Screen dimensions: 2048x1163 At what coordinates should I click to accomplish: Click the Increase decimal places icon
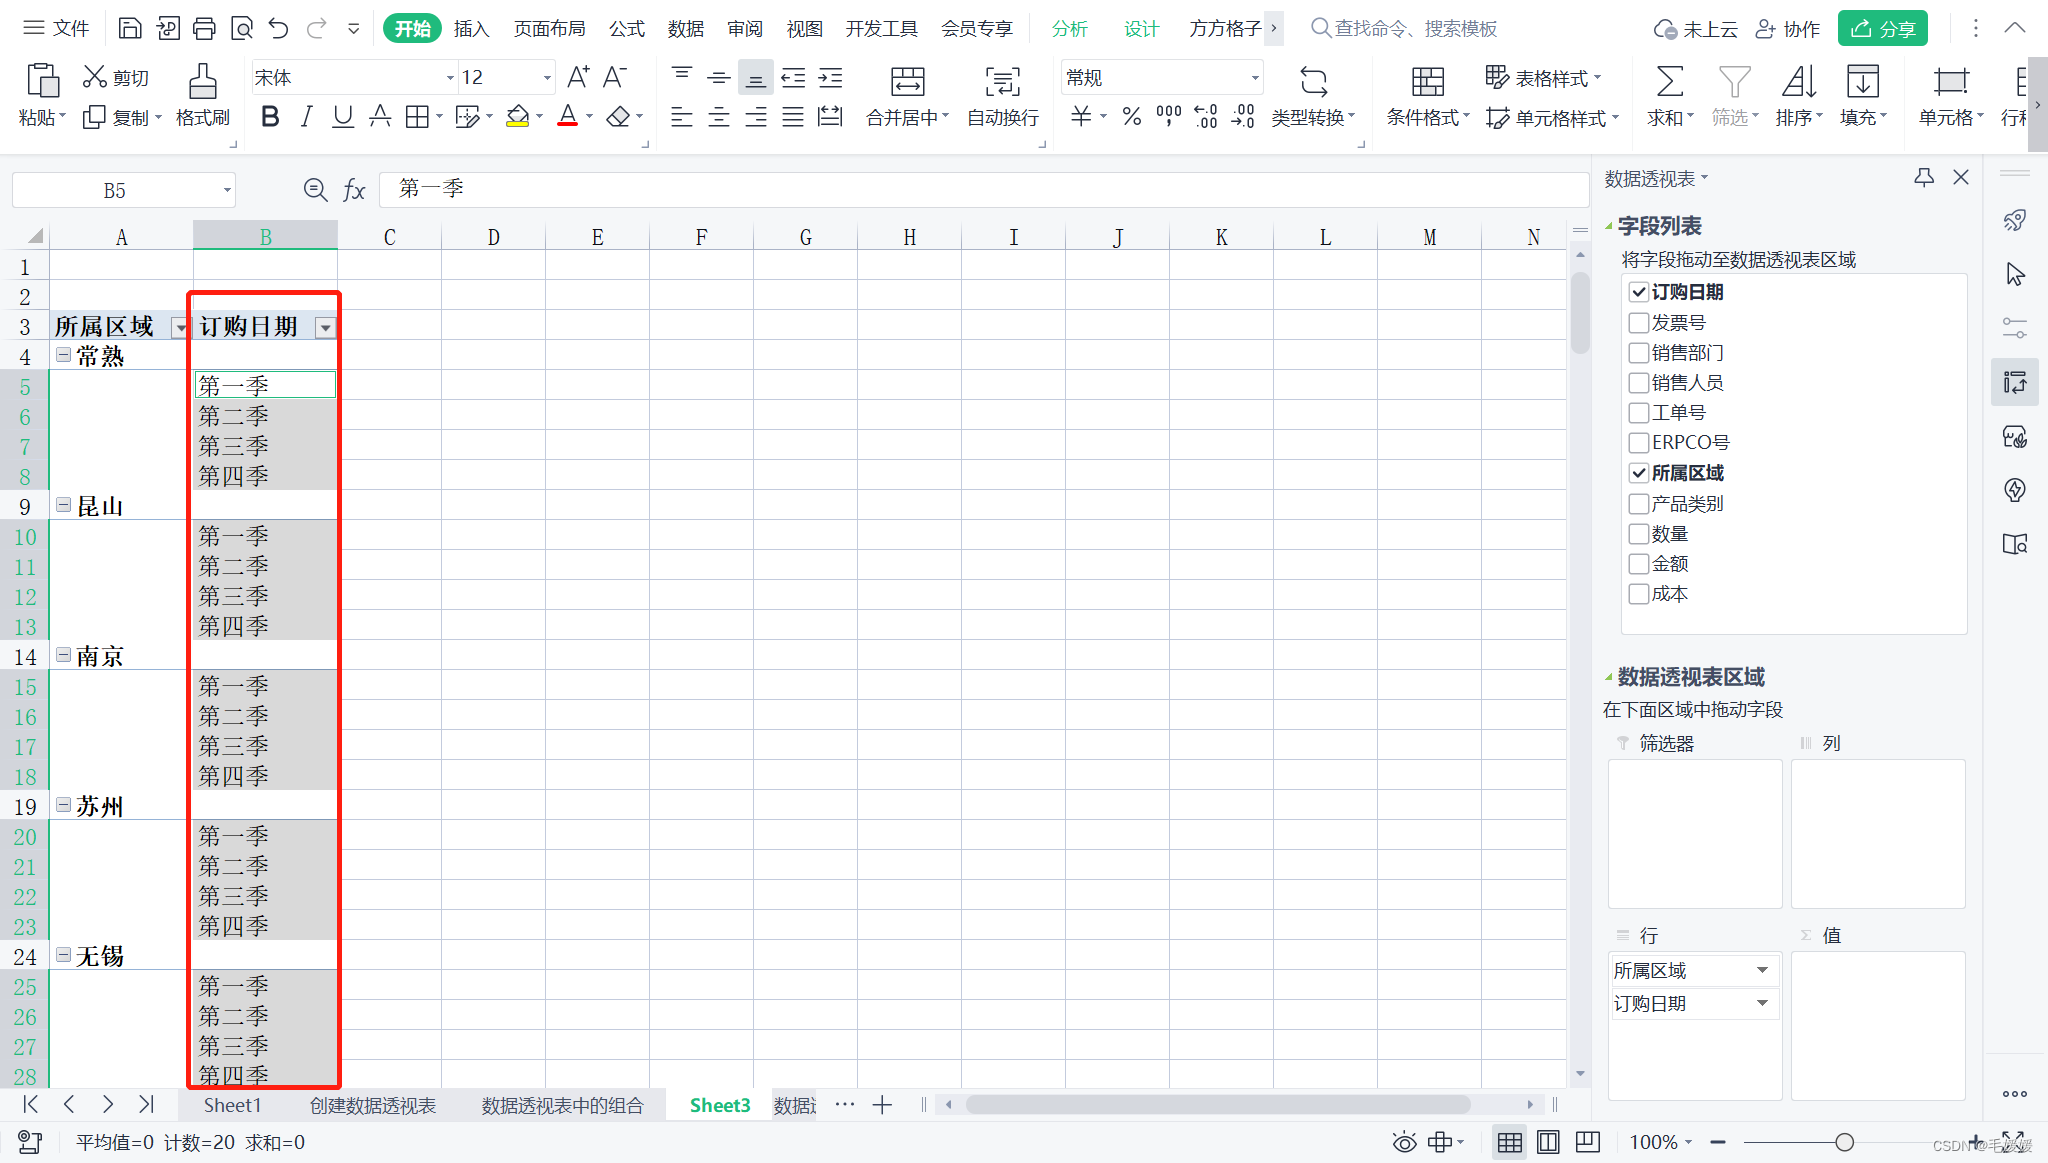(1206, 117)
